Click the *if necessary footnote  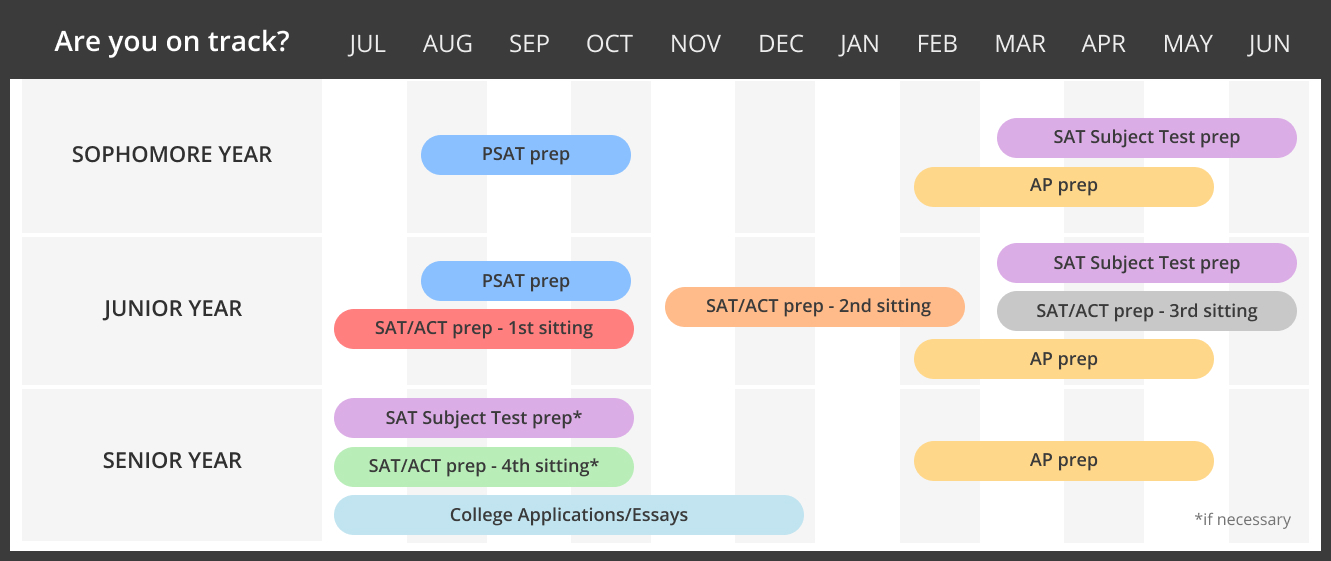tap(1242, 520)
